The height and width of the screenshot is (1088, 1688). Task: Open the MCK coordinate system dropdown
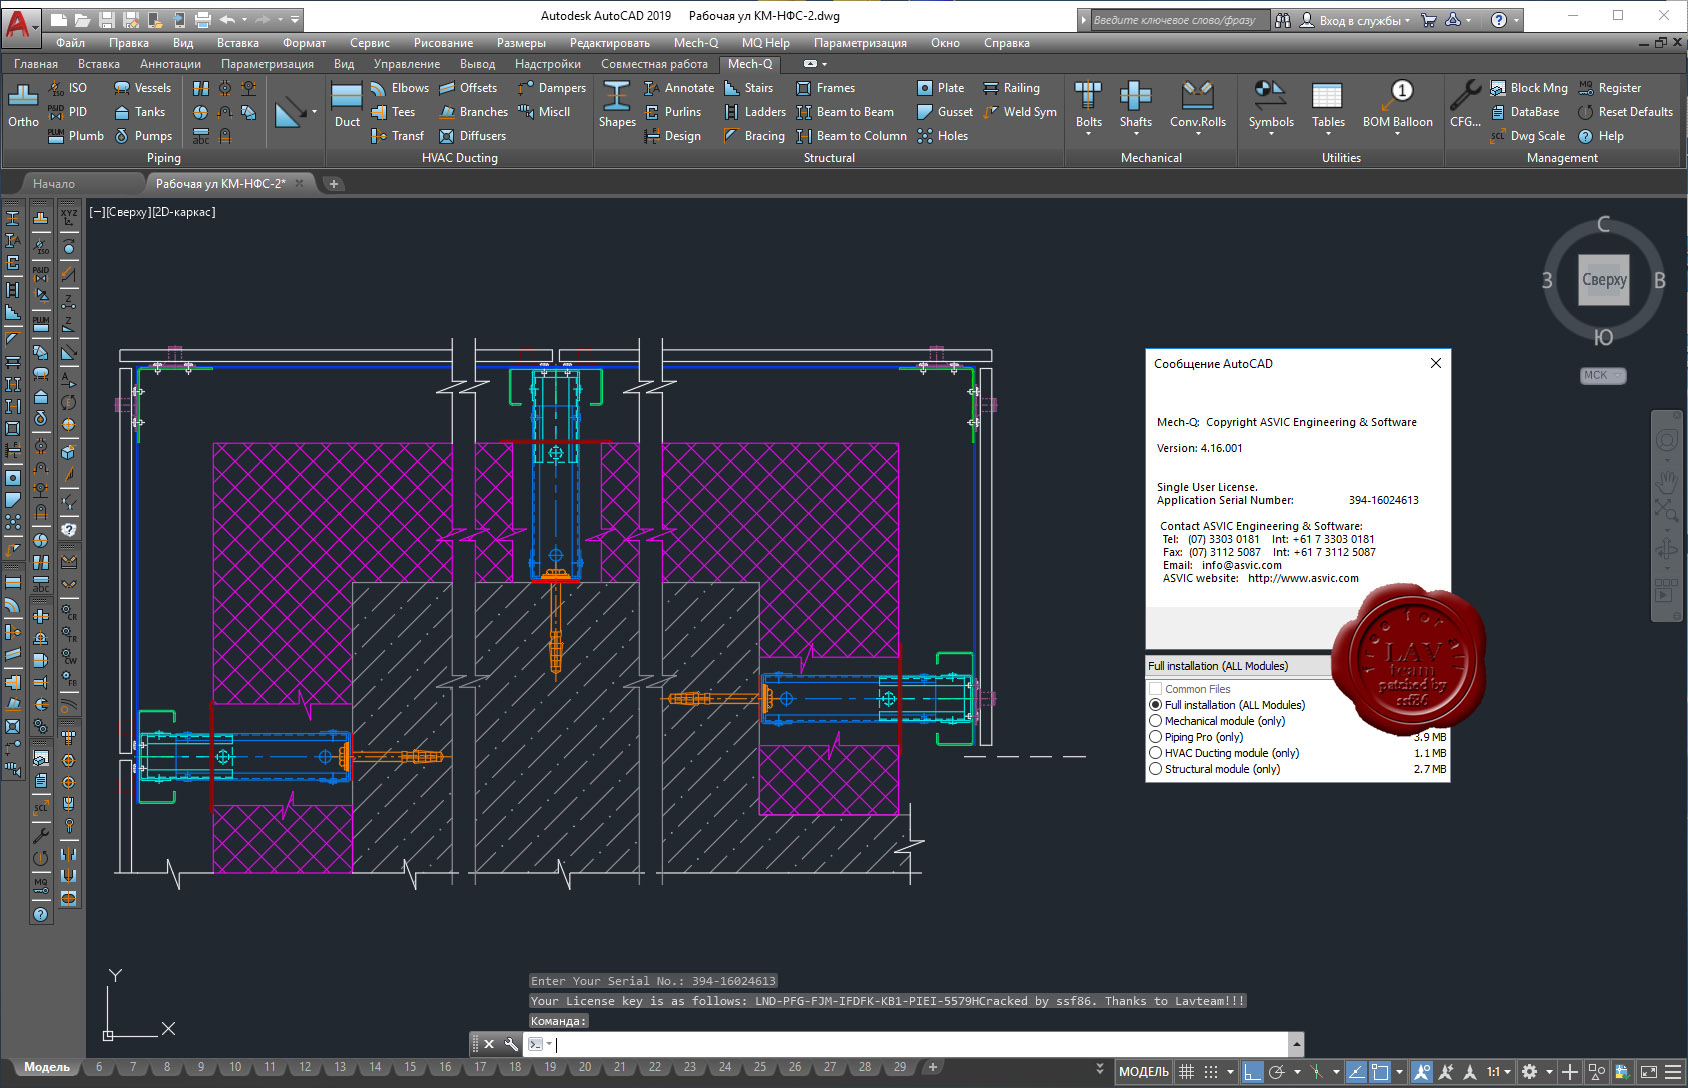pos(1603,376)
